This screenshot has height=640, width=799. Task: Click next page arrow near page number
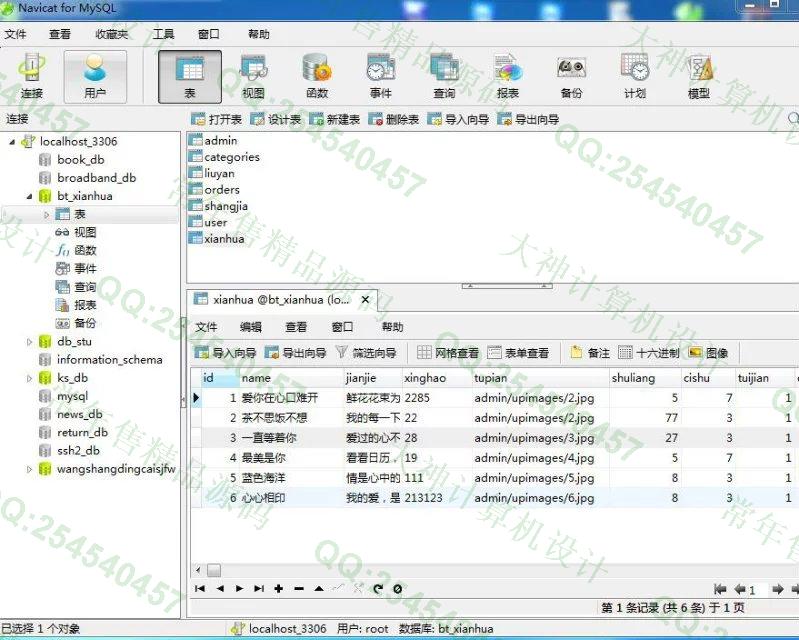(778, 590)
